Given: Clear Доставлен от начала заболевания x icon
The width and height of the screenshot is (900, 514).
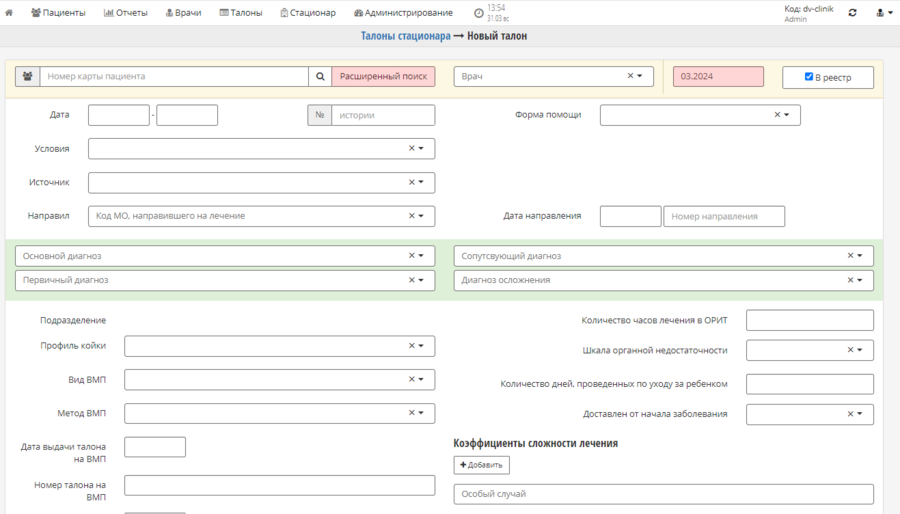Looking at the screenshot, I should (x=851, y=414).
